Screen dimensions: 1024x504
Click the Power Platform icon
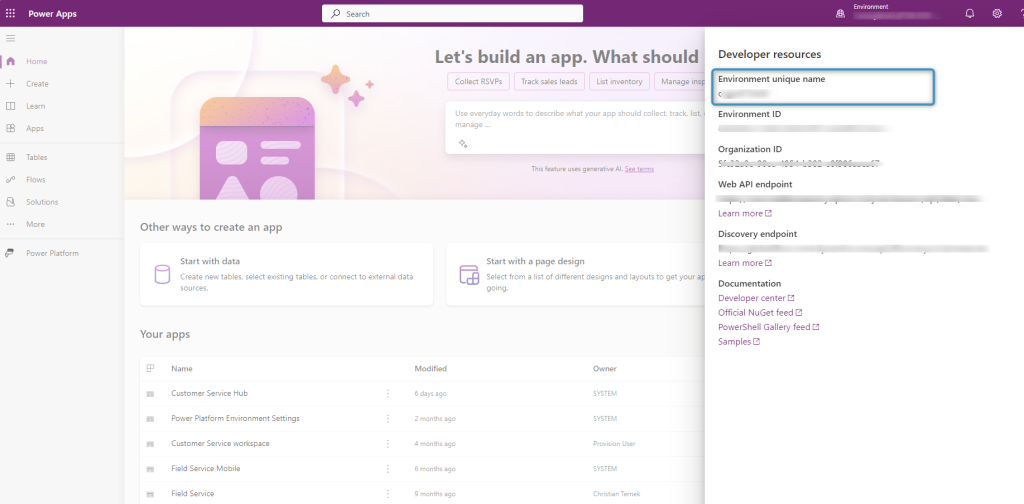[10, 253]
